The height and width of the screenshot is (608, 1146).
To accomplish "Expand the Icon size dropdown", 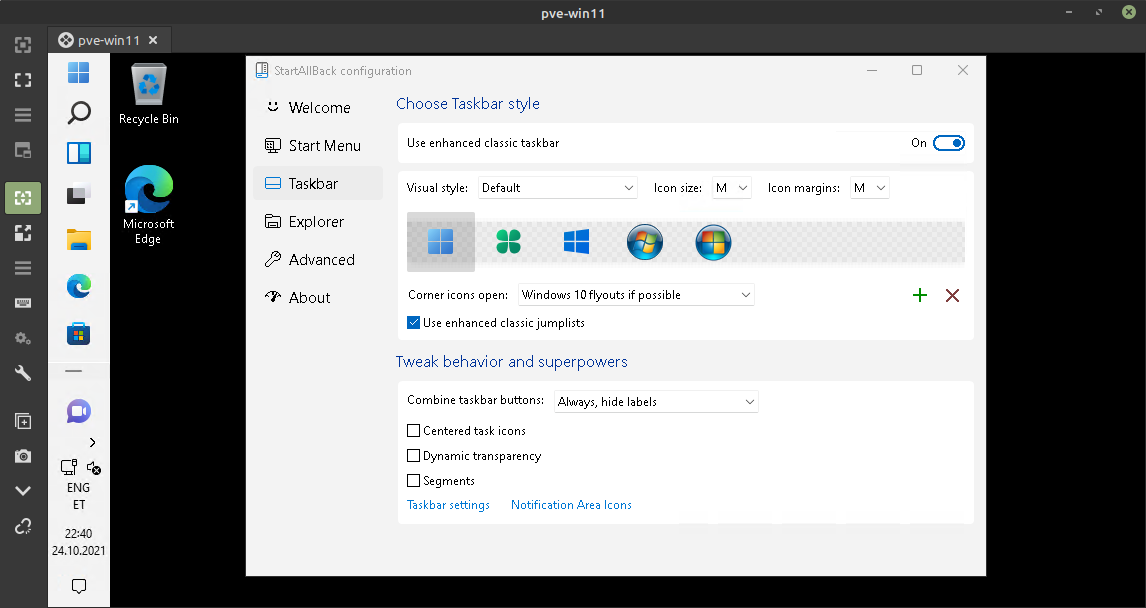I will [x=731, y=188].
